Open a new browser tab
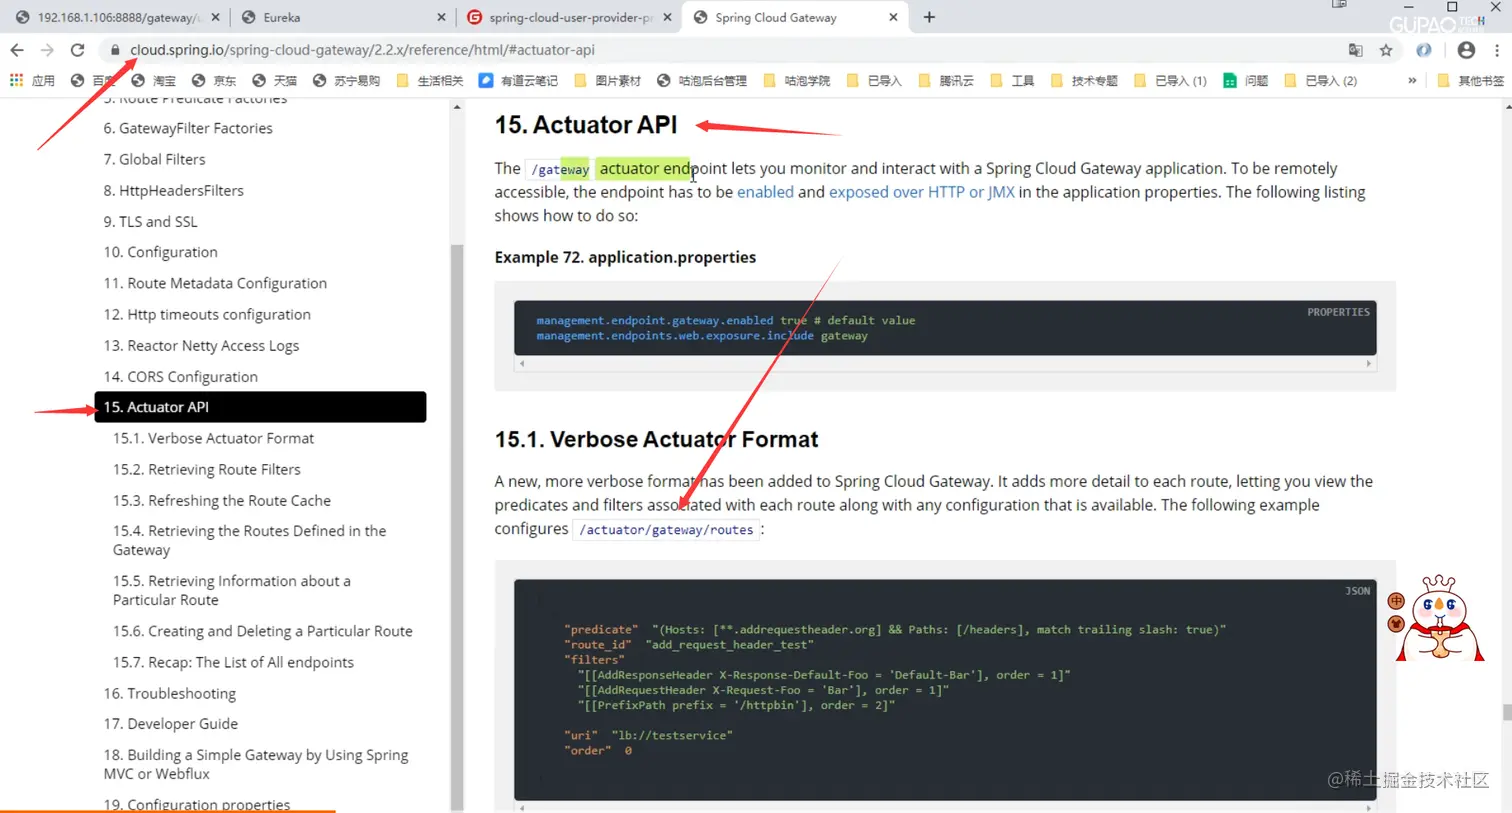The height and width of the screenshot is (813, 1512). pyautogui.click(x=929, y=17)
